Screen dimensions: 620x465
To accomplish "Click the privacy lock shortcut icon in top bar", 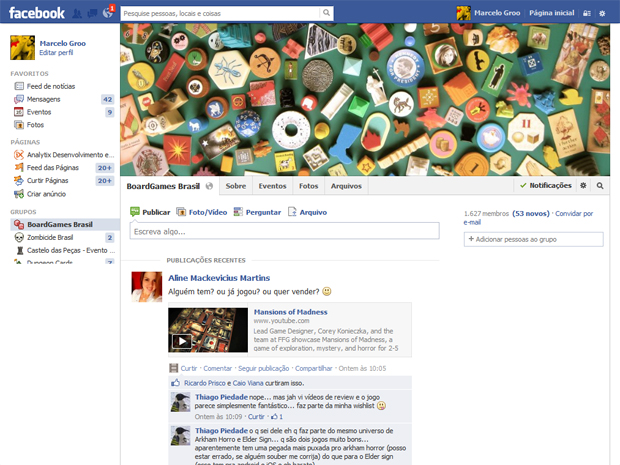I will pyautogui.click(x=587, y=13).
